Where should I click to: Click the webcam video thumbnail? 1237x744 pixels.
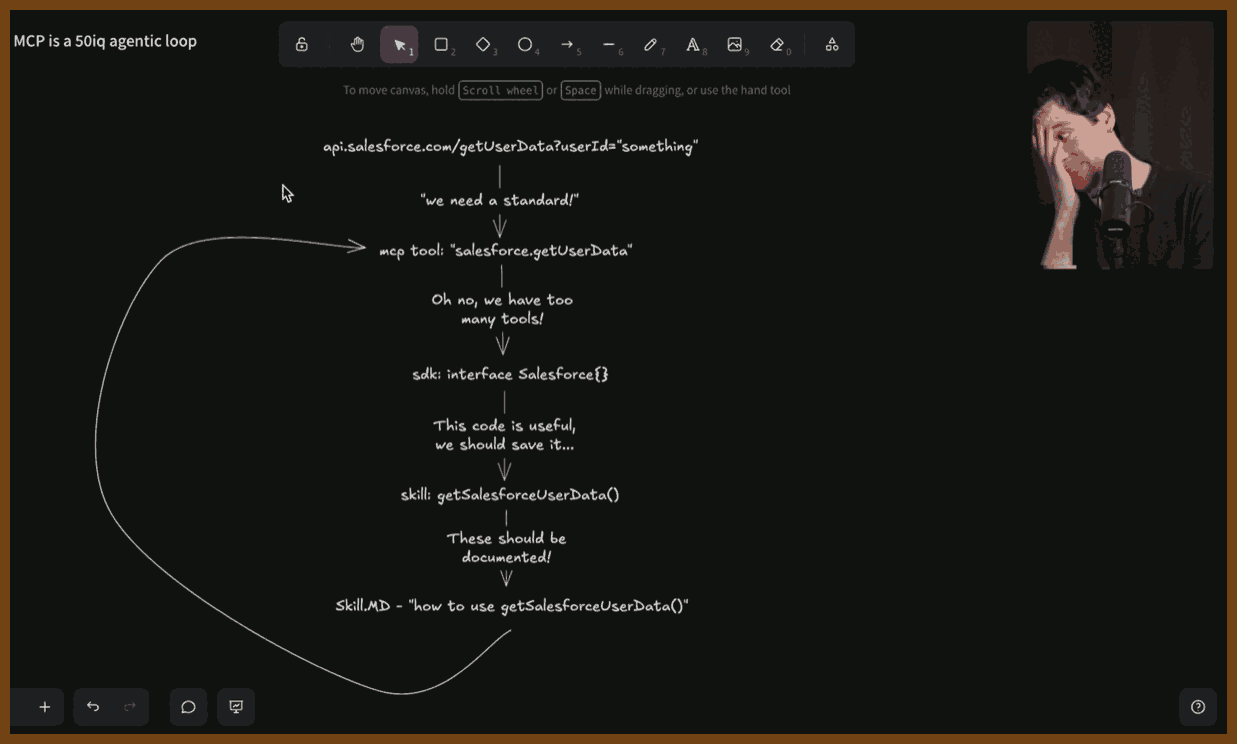click(x=1120, y=146)
